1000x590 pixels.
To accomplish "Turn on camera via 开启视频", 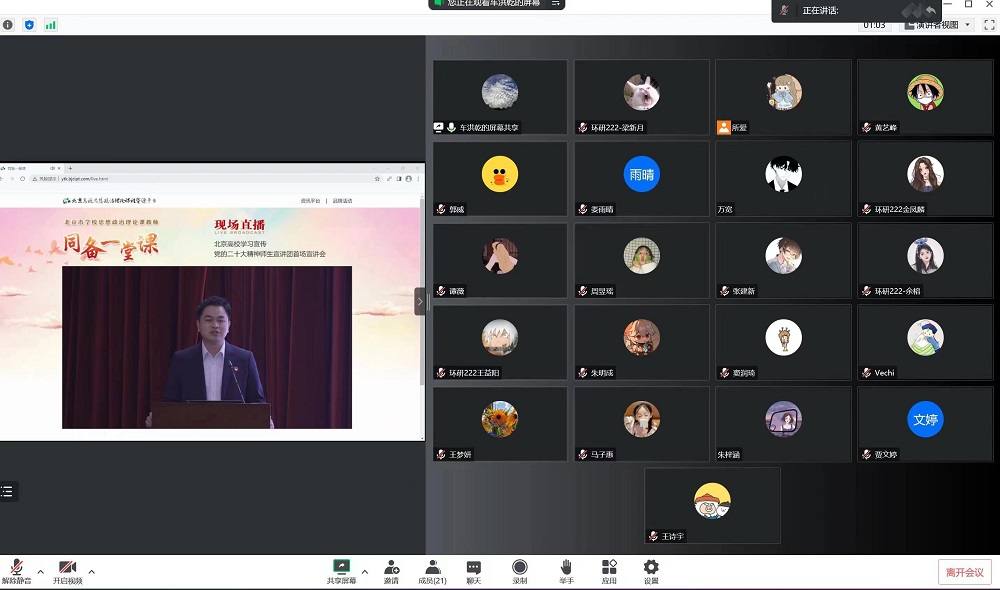I will pyautogui.click(x=67, y=568).
